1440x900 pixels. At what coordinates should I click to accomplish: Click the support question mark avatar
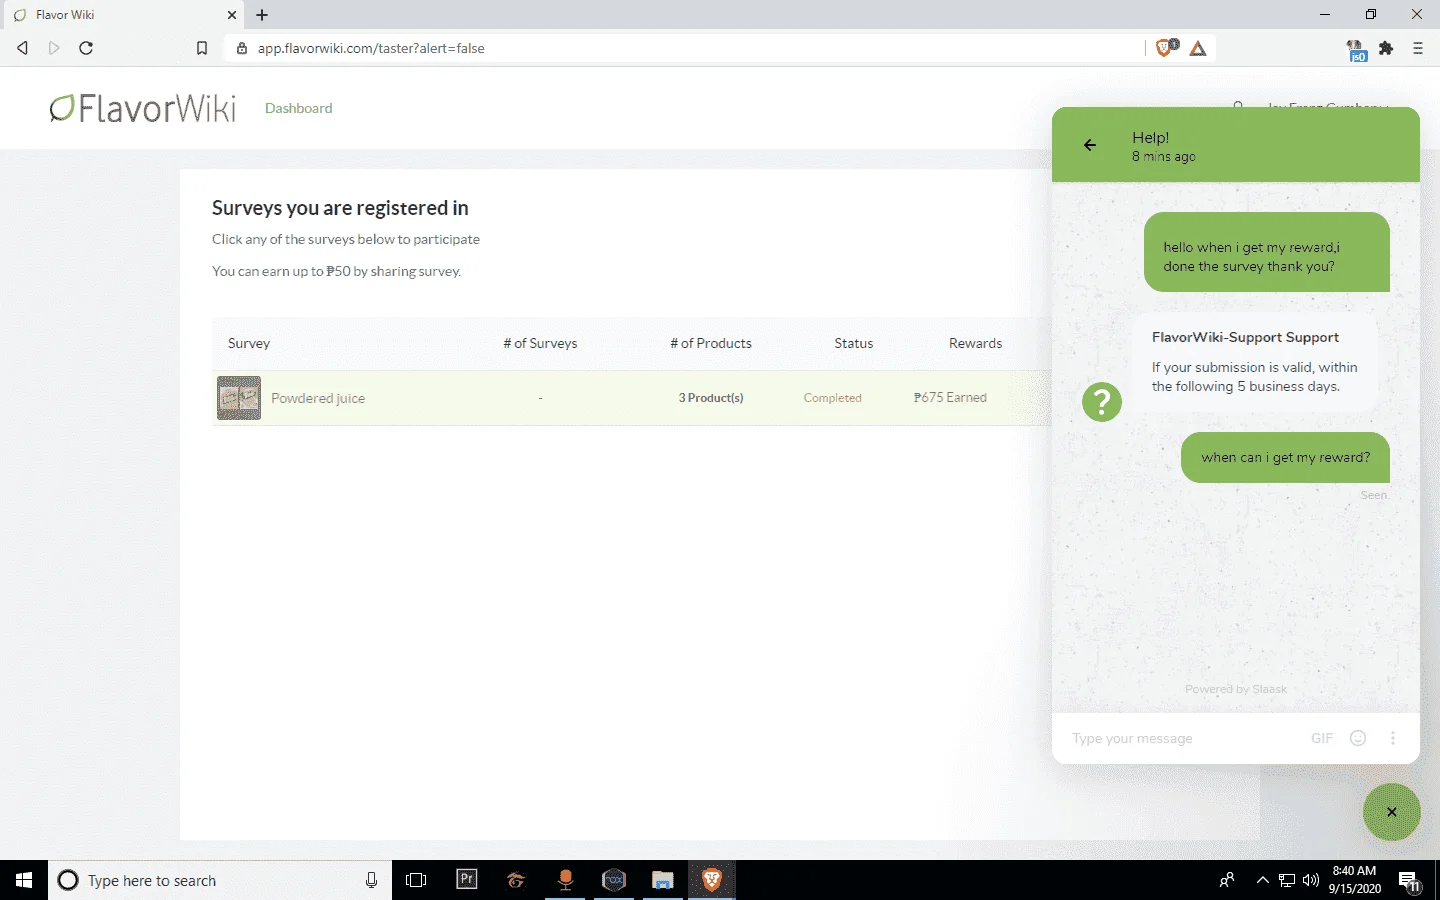pos(1102,402)
